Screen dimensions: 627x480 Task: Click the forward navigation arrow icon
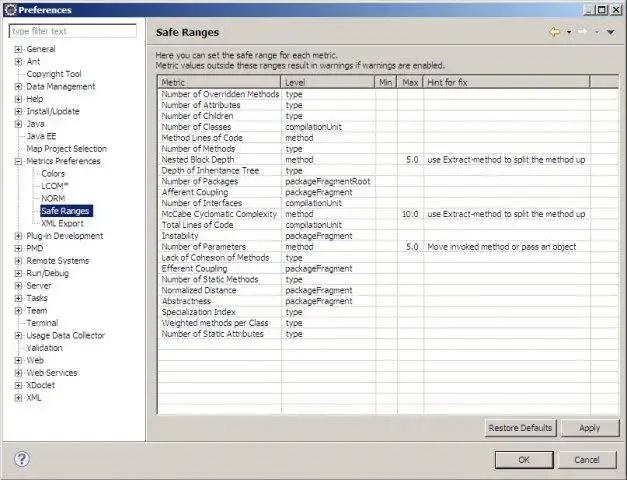point(582,32)
